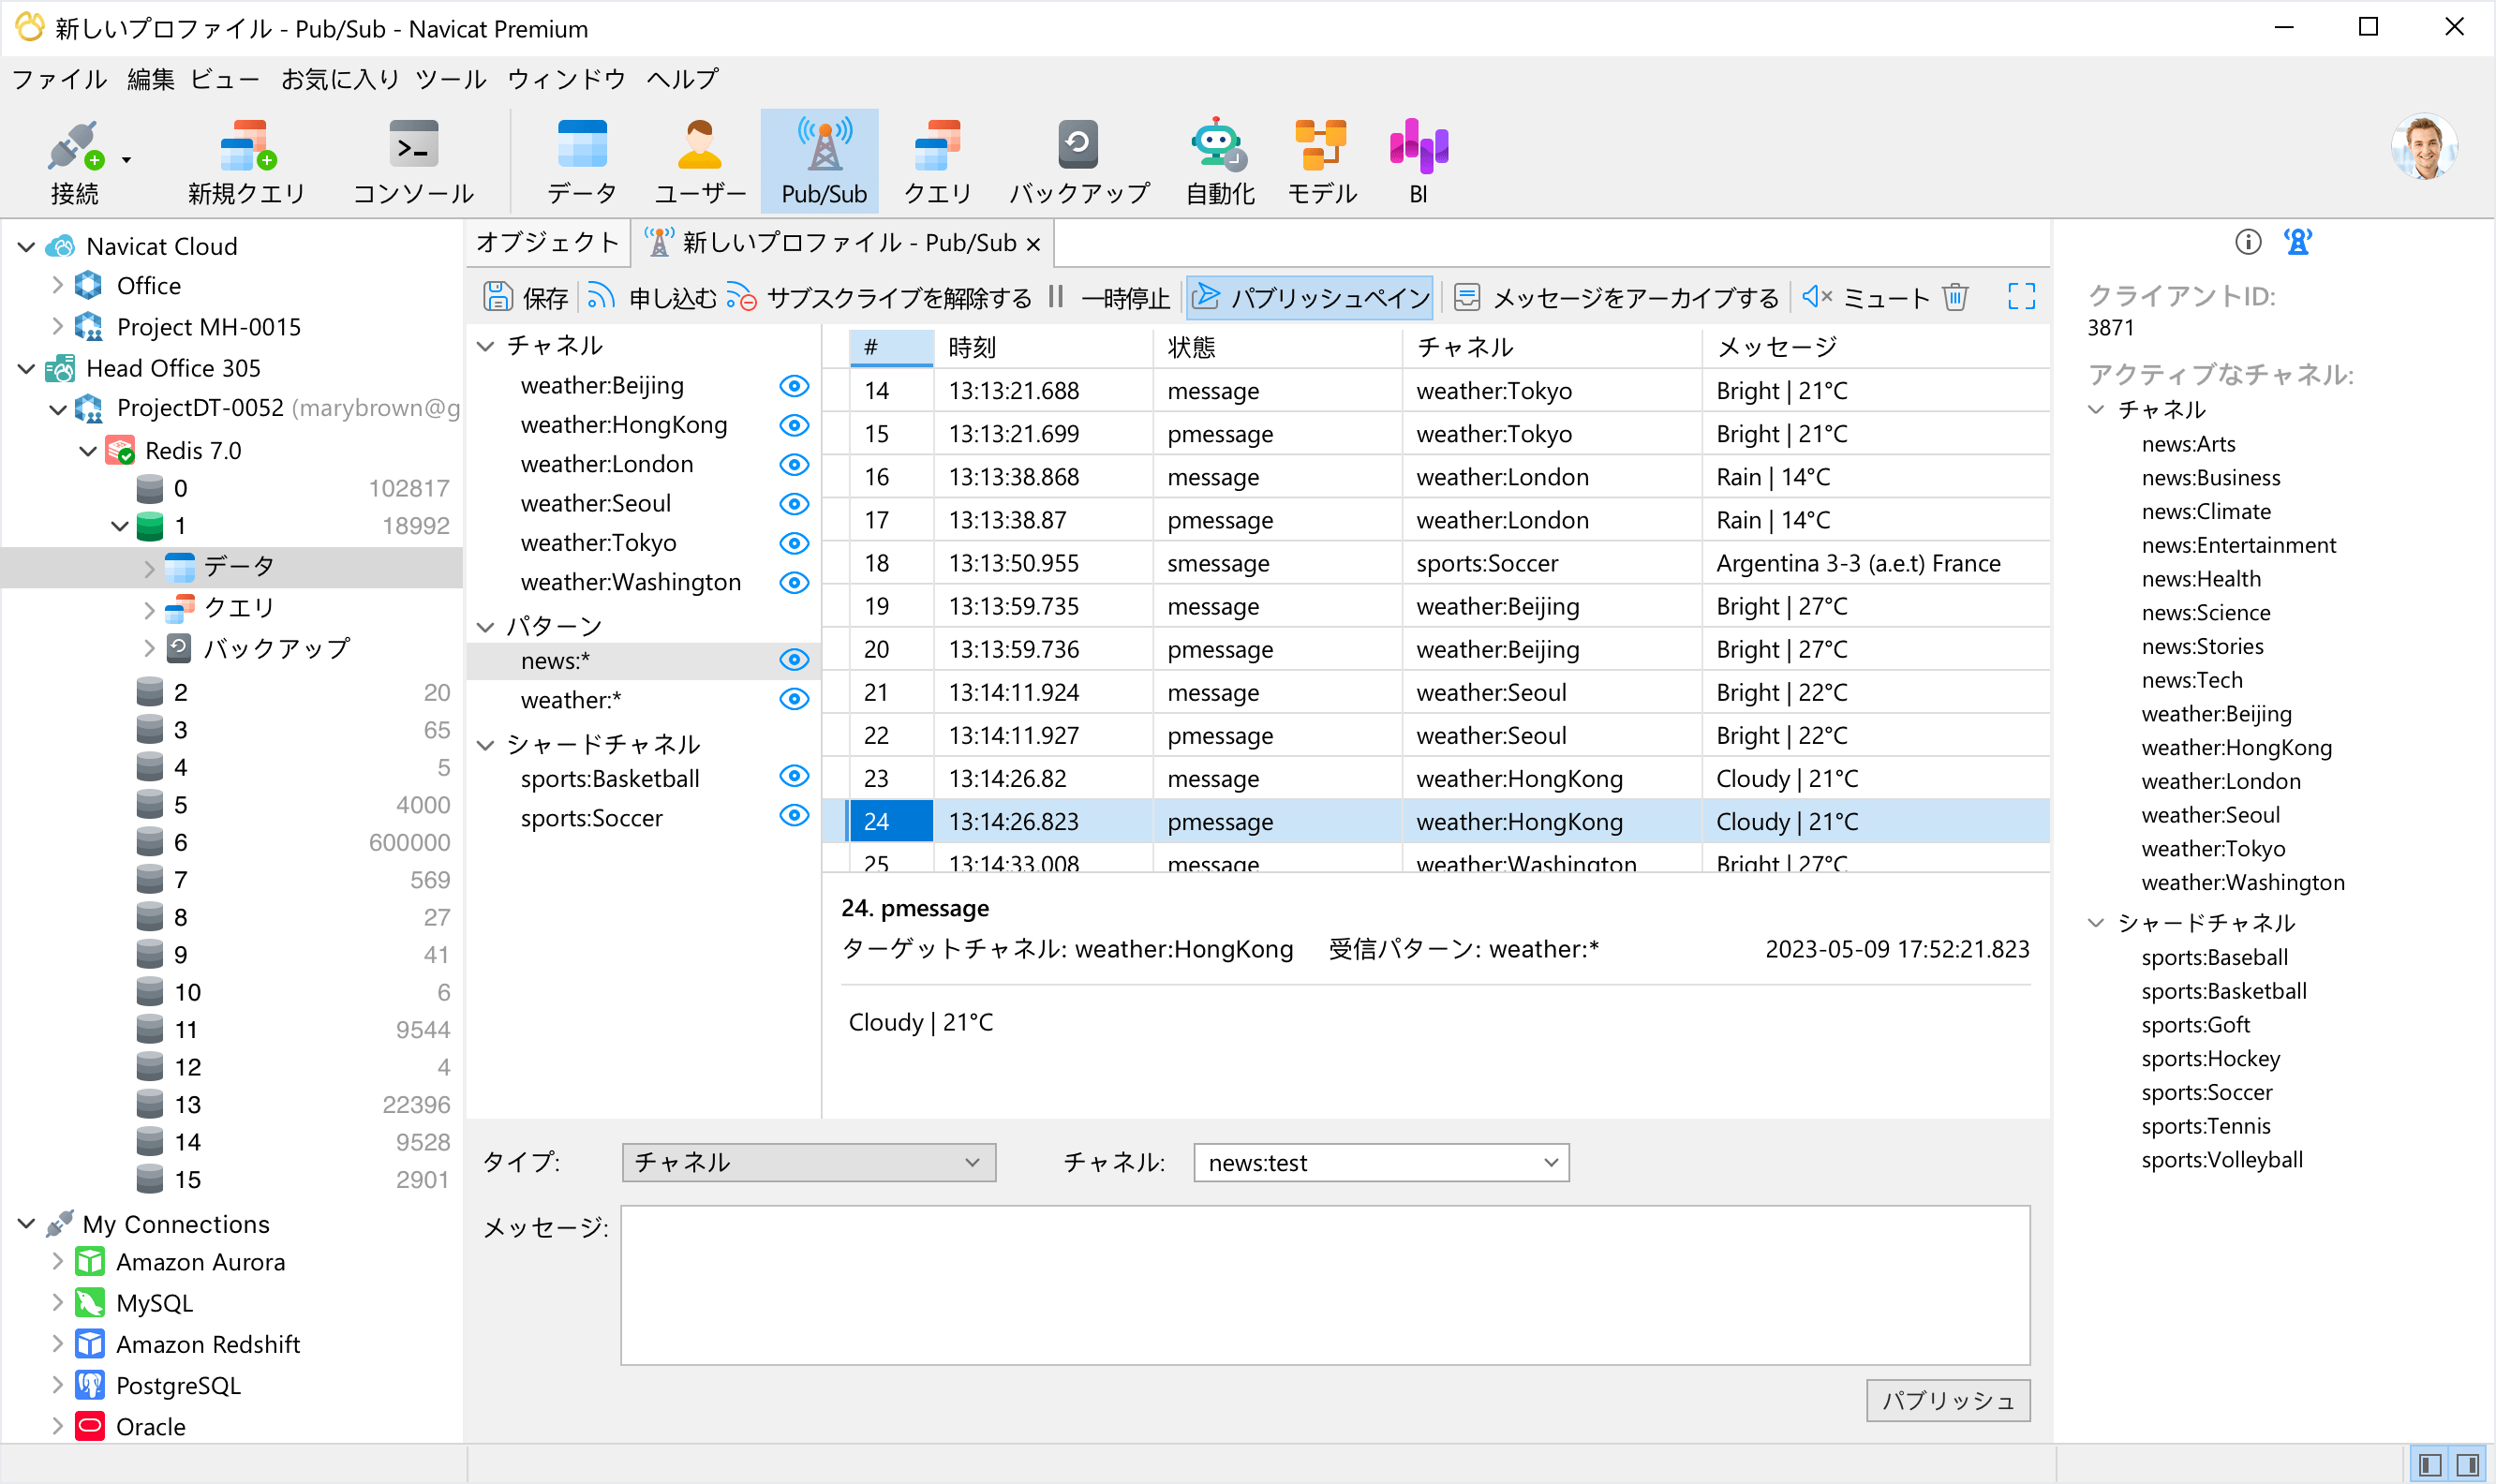Open the news:test channel combo box
Image resolution: width=2496 pixels, height=1484 pixels.
tap(1380, 1163)
